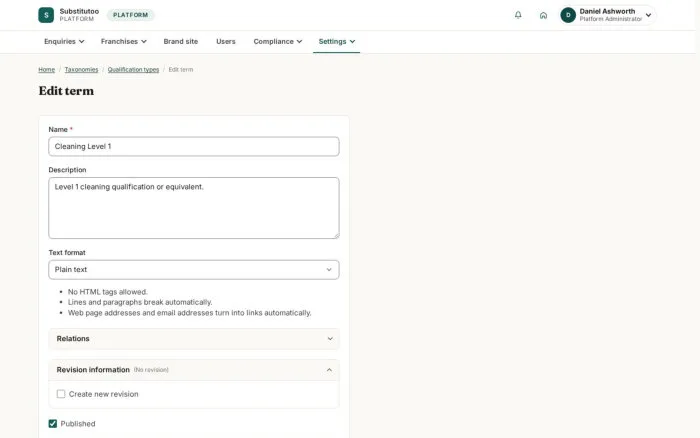Viewport: 700px width, 438px height.
Task: Click the home icon in header
Action: 543,15
